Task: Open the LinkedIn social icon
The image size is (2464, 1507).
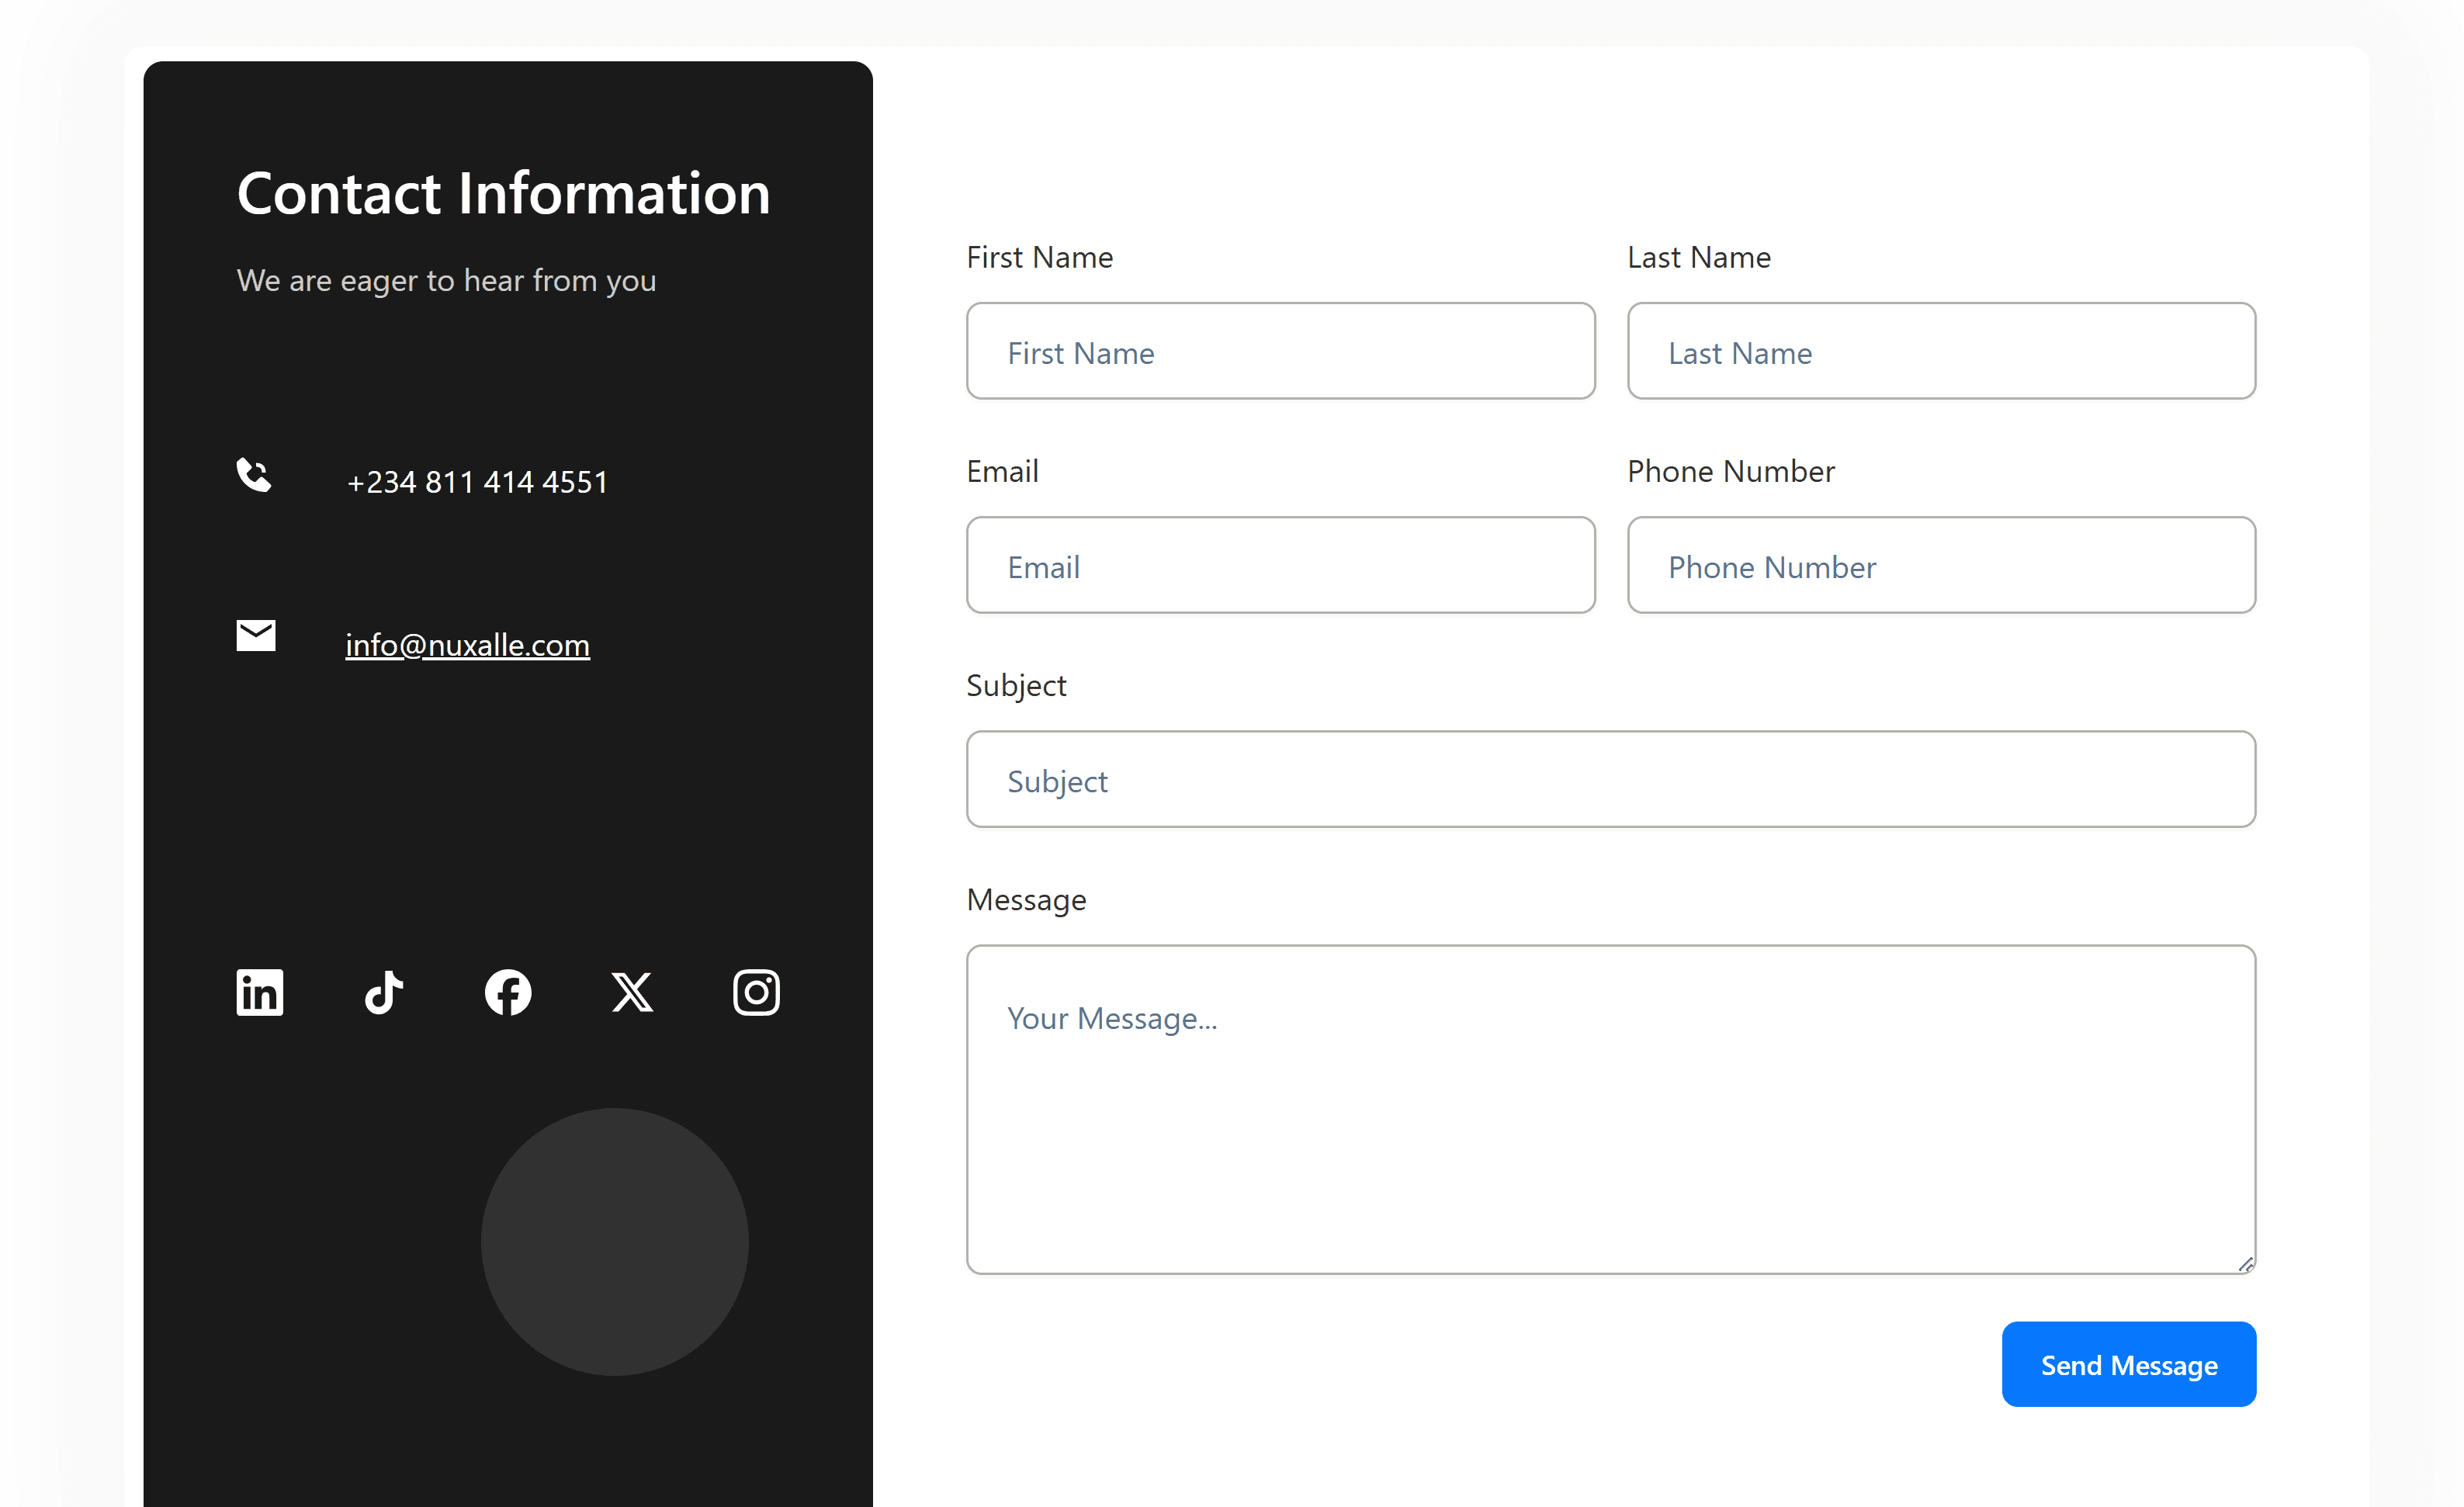Action: (259, 992)
